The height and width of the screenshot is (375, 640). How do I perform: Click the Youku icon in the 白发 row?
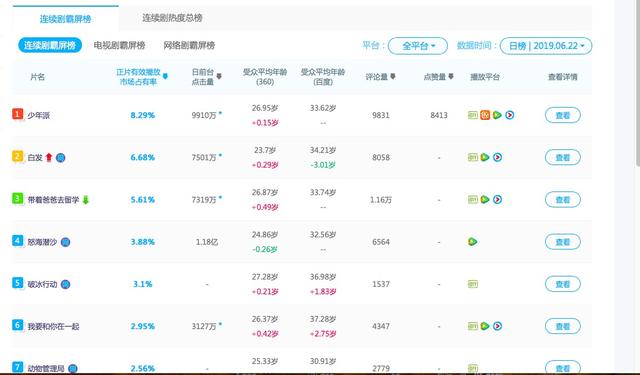497,158
